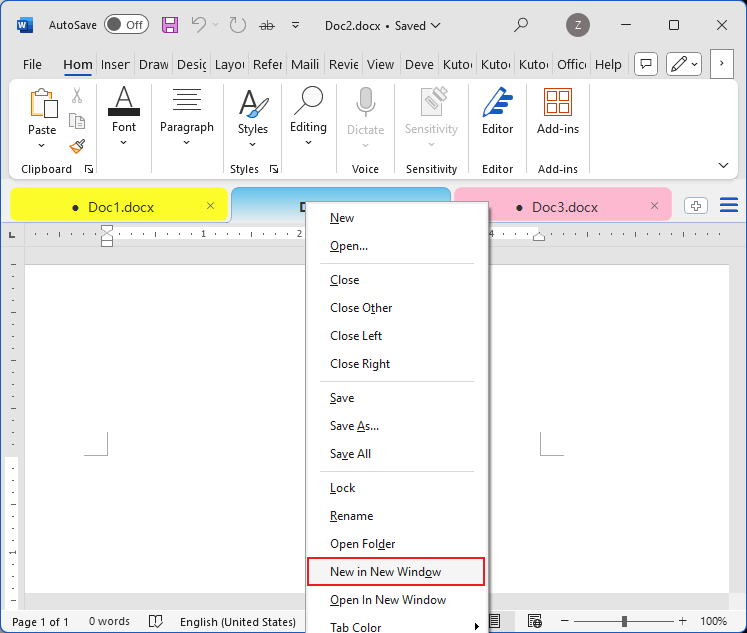
Task: Click the Save floppy disk icon
Action: (x=170, y=25)
